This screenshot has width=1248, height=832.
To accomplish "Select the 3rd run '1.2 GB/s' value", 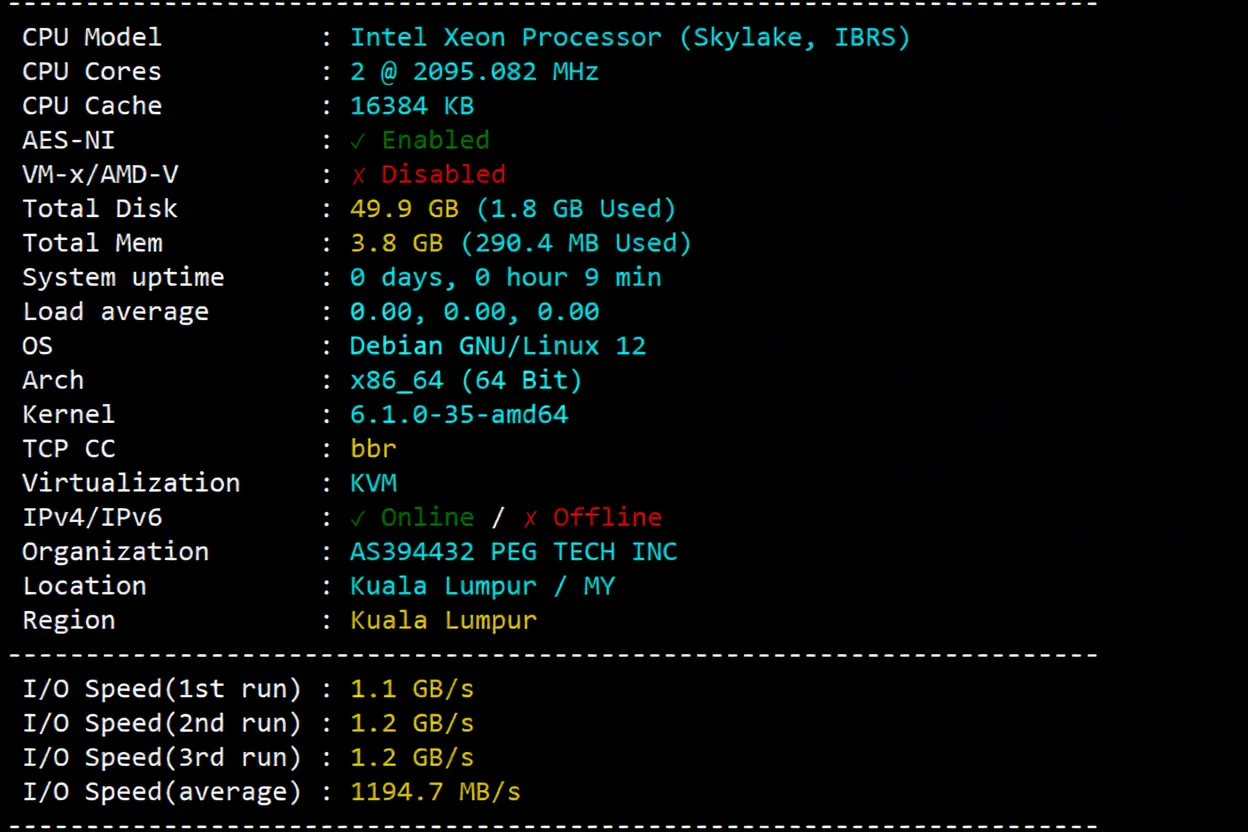I will pos(412,758).
